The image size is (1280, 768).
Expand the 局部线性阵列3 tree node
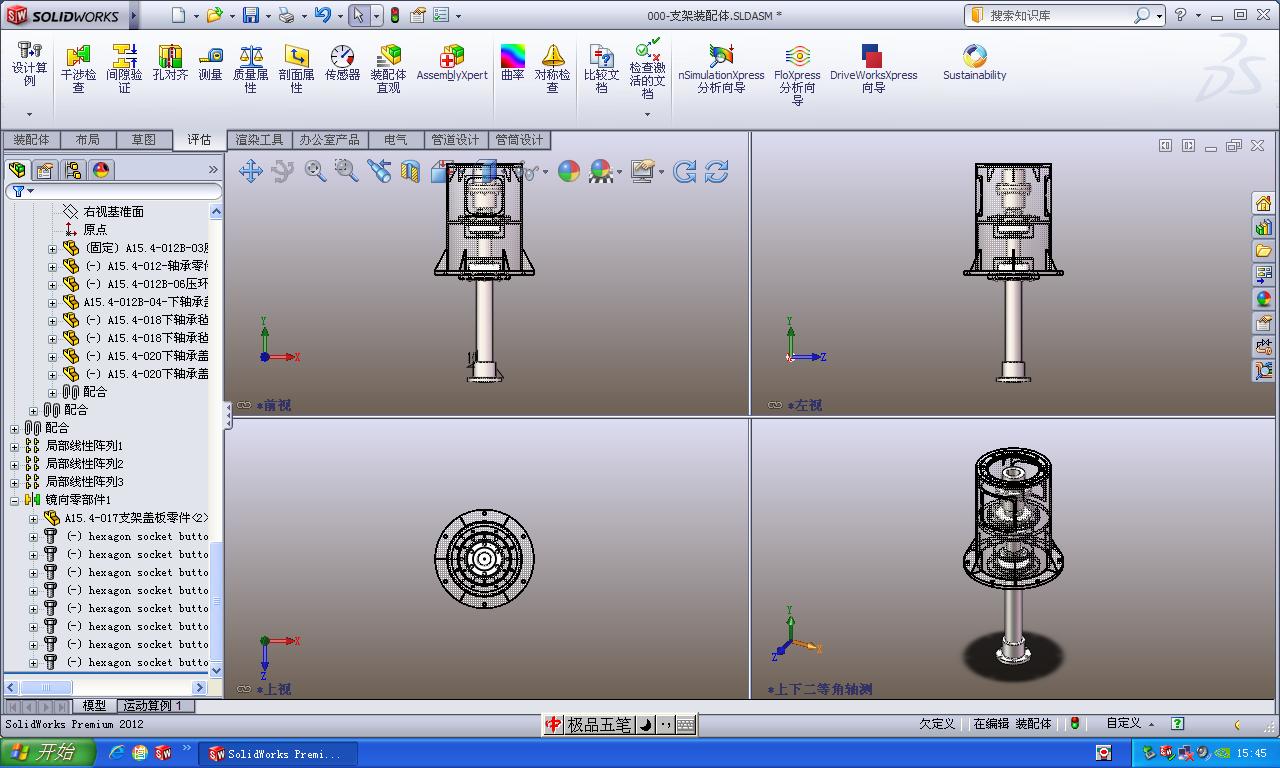[x=15, y=482]
